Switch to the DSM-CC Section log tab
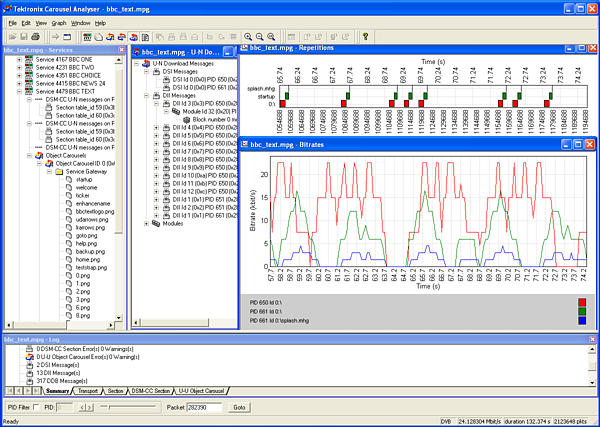The width and height of the screenshot is (600, 427). click(150, 391)
